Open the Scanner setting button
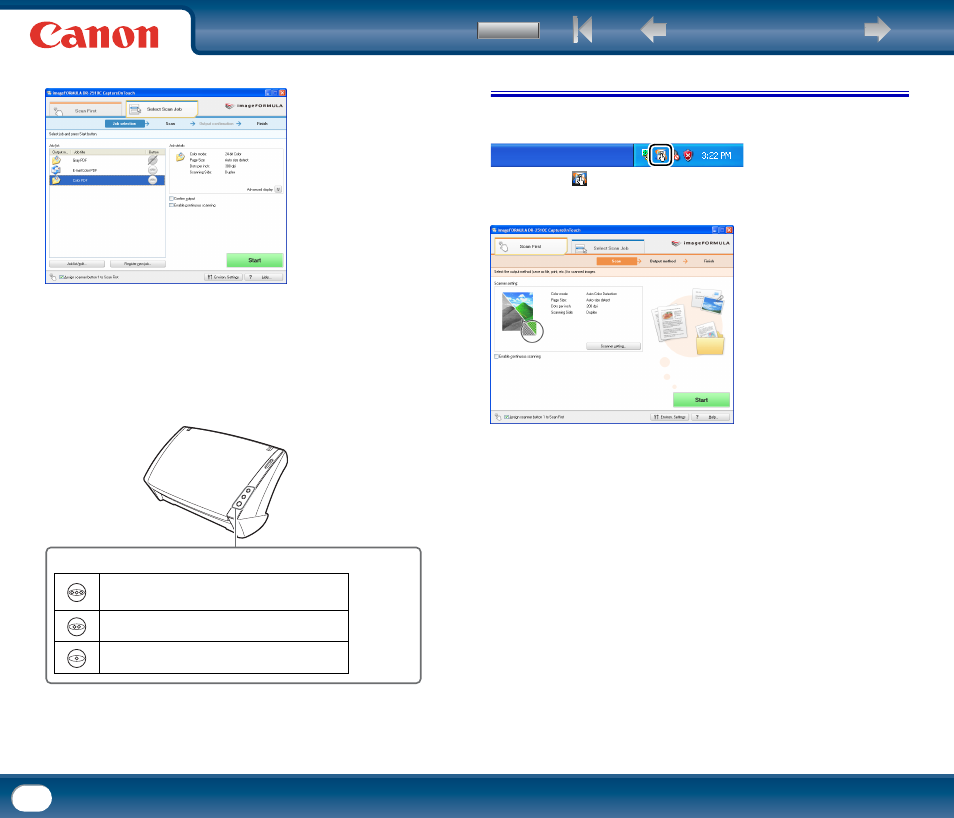The height and width of the screenshot is (818, 954). [613, 346]
